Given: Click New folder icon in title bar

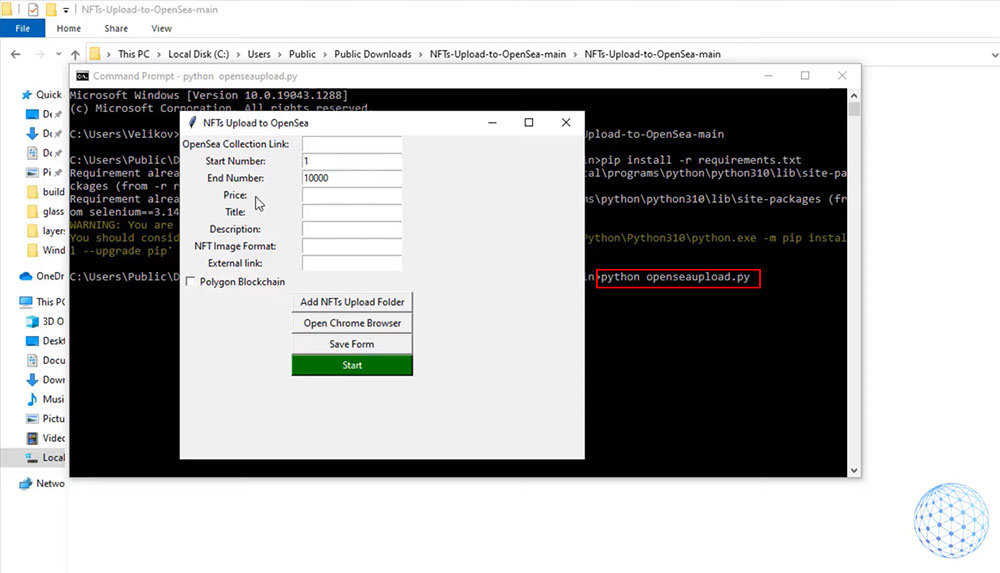Looking at the screenshot, I should tap(51, 10).
